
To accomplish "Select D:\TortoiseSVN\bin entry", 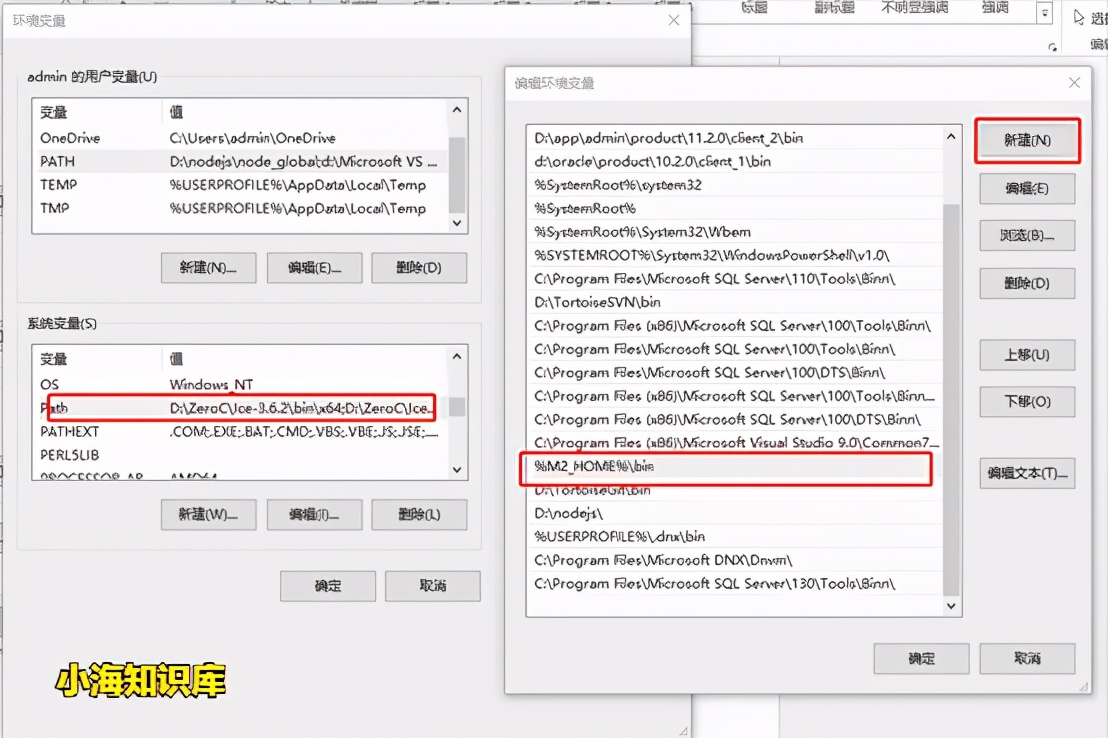I will pyautogui.click(x=736, y=302).
